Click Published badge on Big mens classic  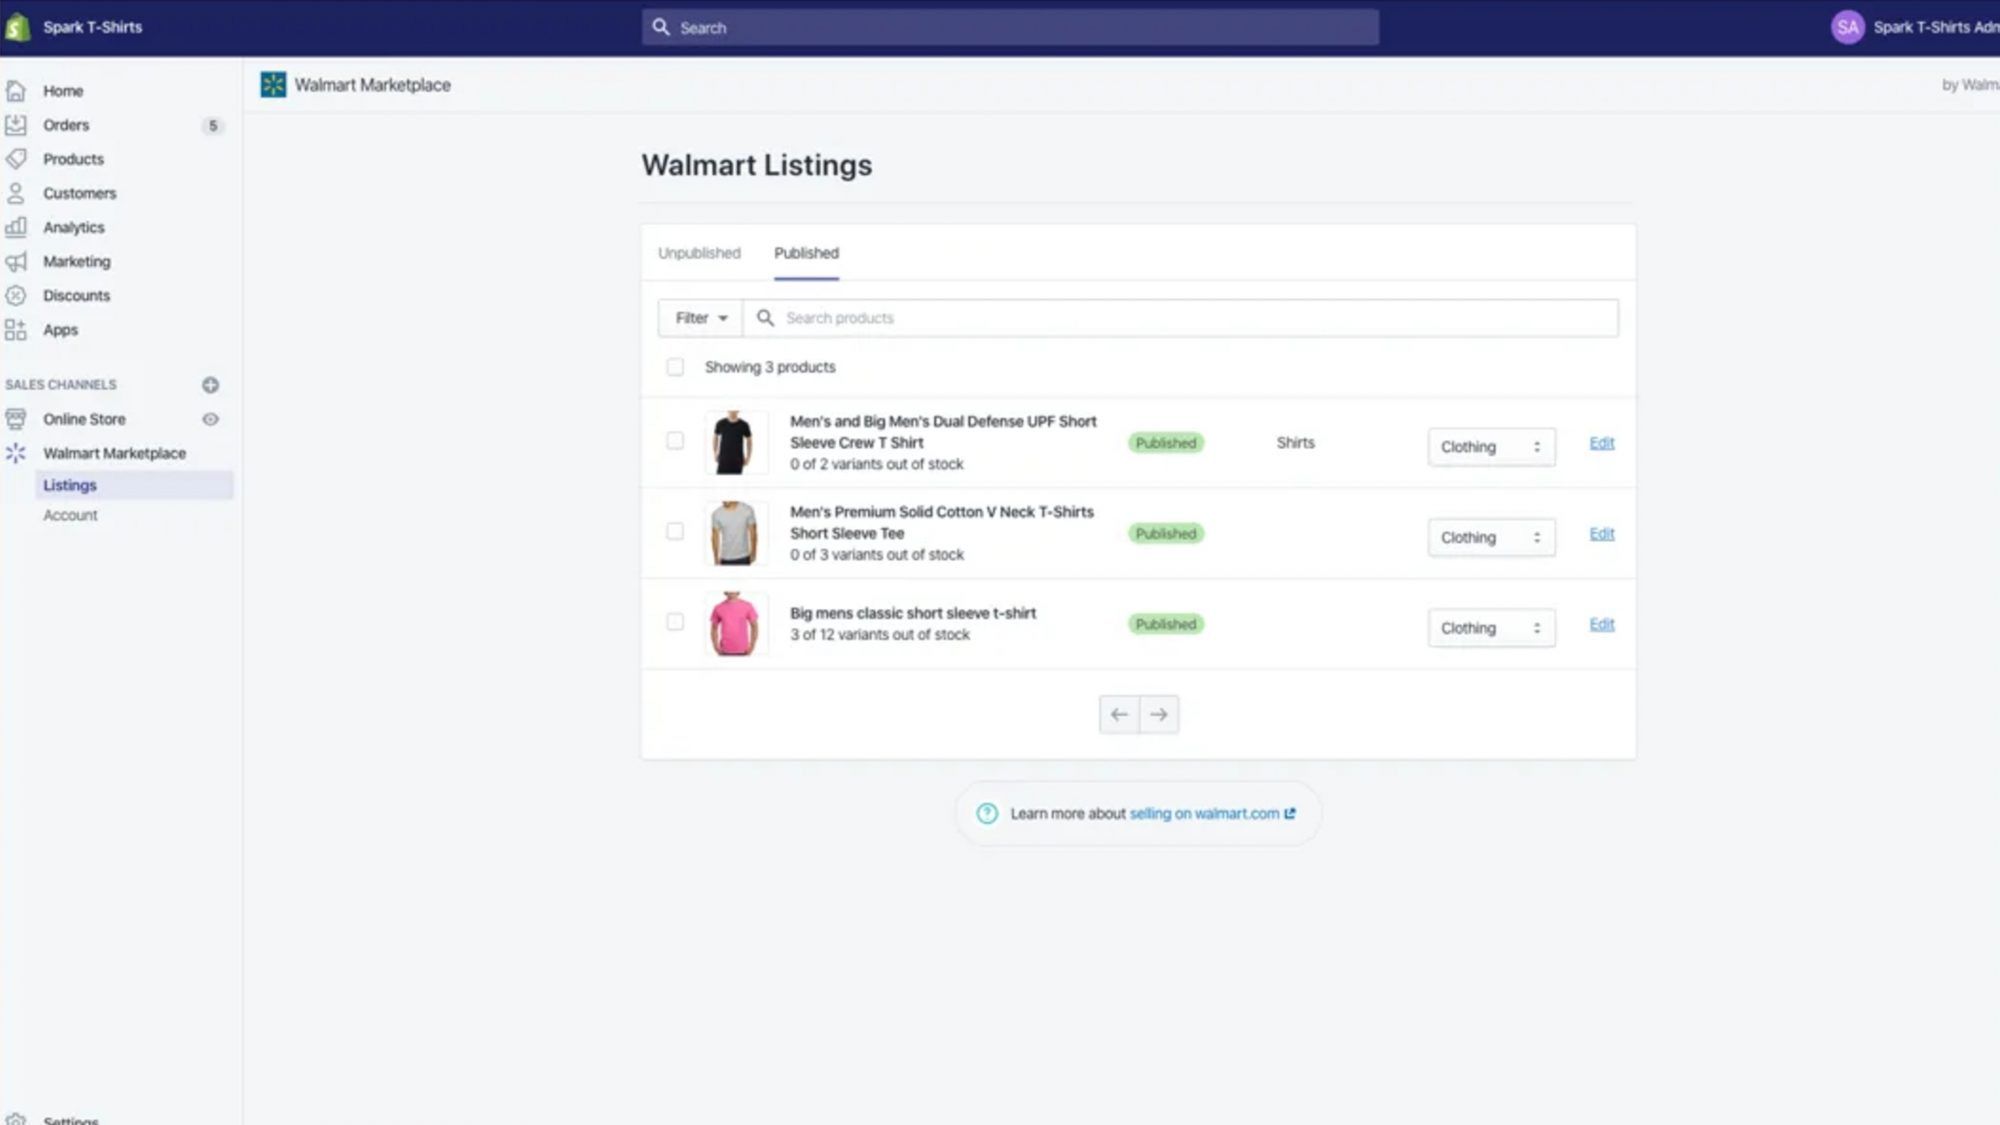coord(1166,624)
